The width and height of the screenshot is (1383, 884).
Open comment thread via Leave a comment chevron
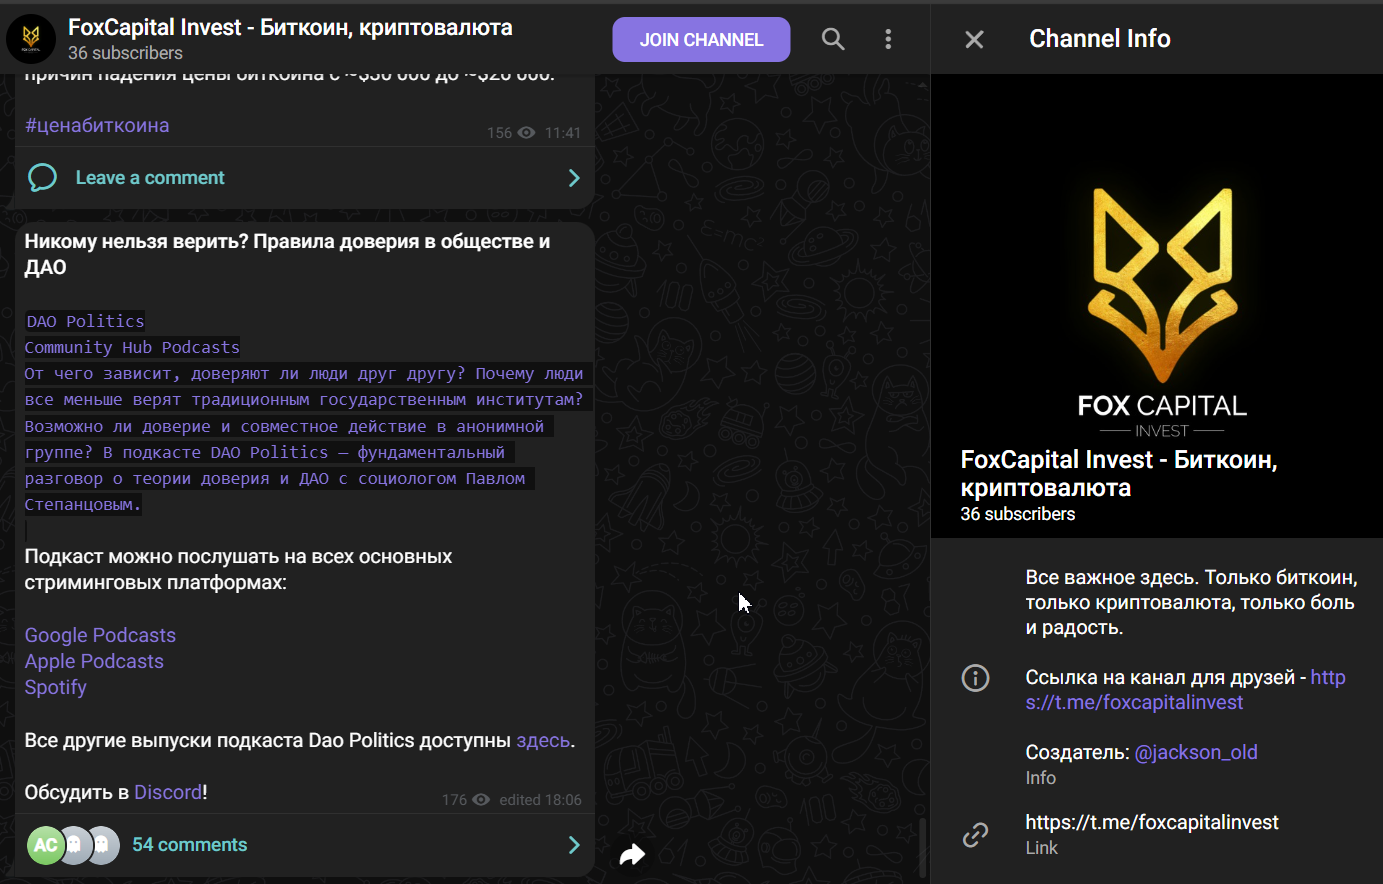tap(574, 178)
